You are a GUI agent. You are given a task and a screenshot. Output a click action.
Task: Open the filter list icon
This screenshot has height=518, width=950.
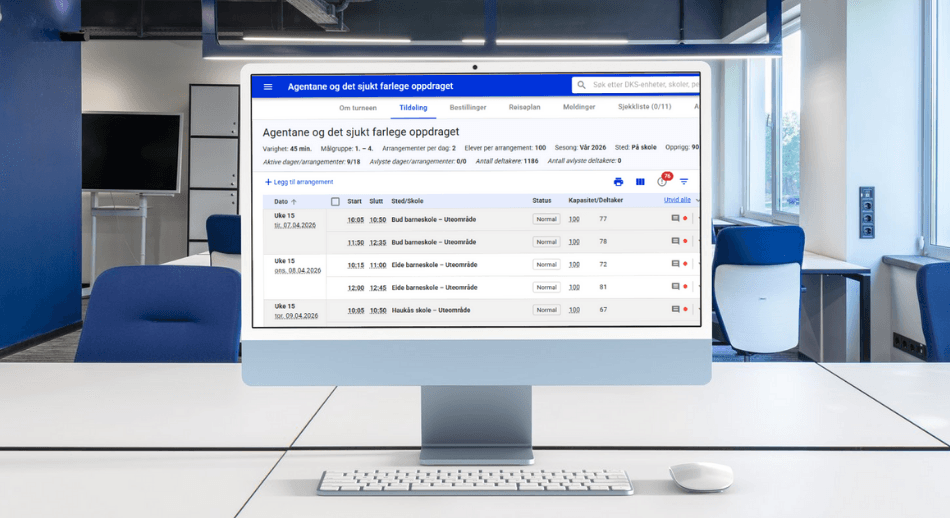pos(684,182)
